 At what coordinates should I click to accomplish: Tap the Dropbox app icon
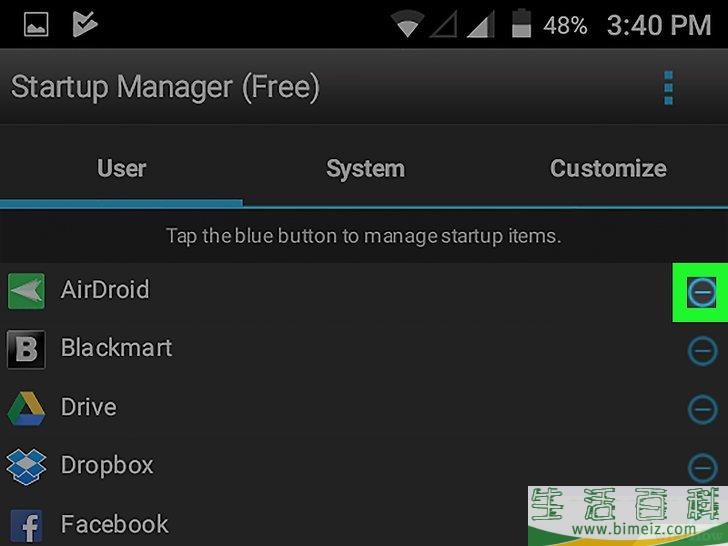[26, 467]
